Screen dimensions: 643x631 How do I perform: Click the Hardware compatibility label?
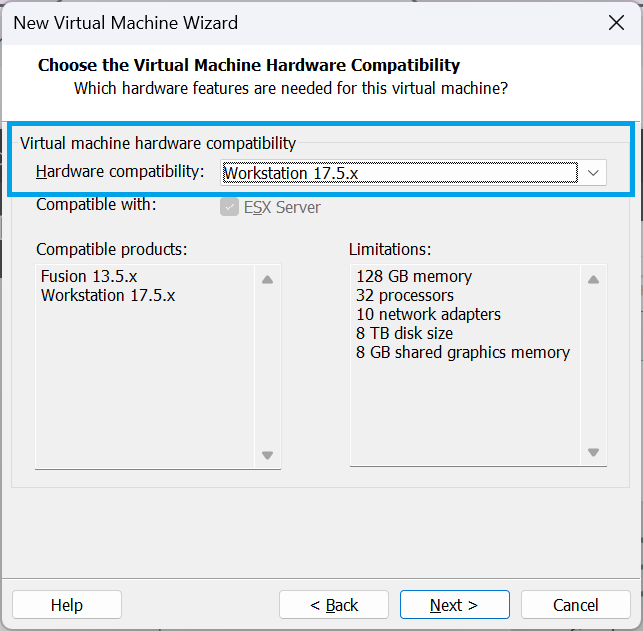120,171
